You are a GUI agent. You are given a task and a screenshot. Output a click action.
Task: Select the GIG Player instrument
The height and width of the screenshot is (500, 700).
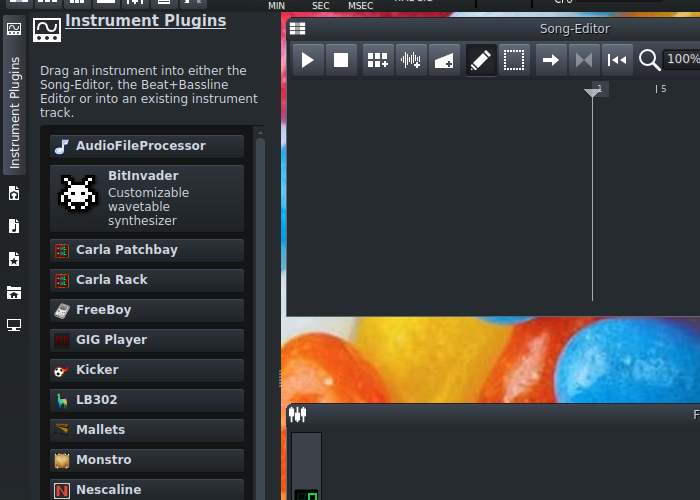click(147, 340)
